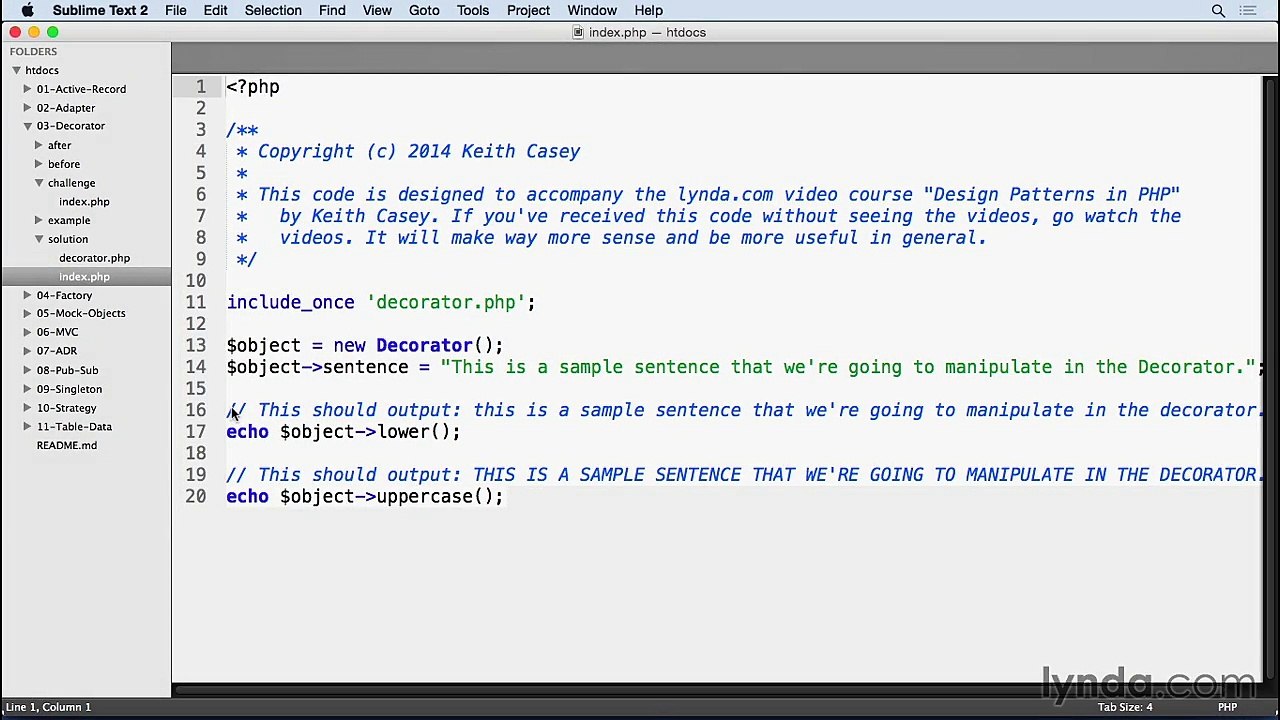Open index.php inside the challenge folder
This screenshot has width=1280, height=720.
[x=84, y=202]
